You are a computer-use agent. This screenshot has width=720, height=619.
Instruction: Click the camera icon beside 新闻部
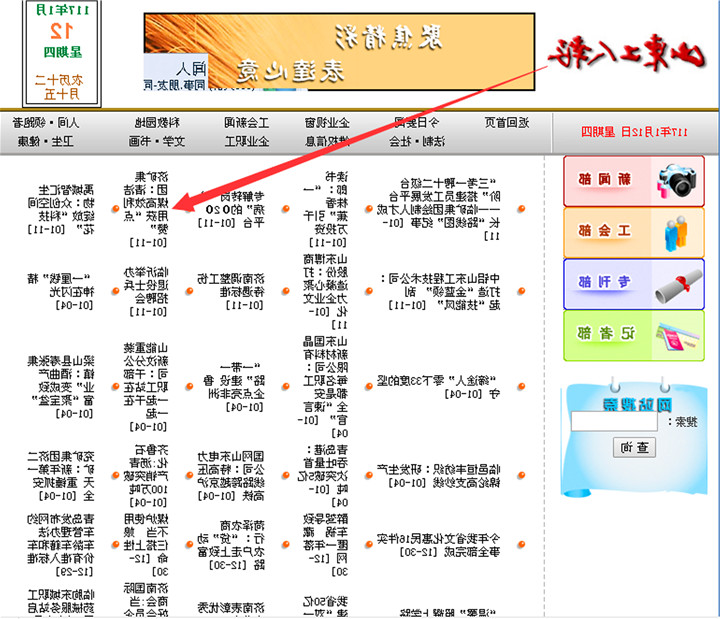pos(677,180)
